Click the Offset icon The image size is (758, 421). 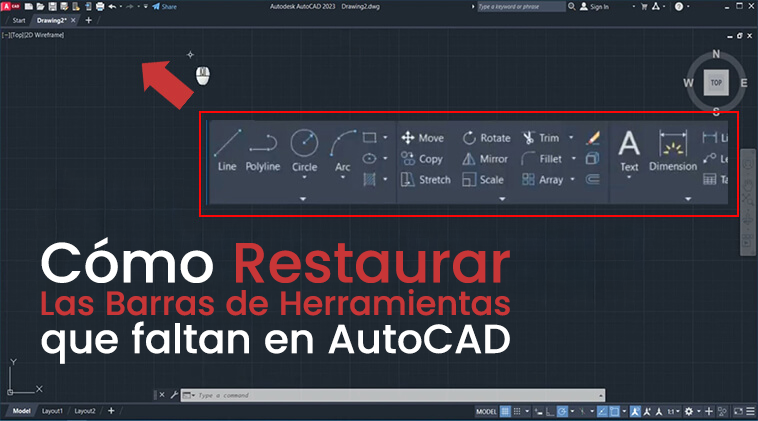point(593,179)
